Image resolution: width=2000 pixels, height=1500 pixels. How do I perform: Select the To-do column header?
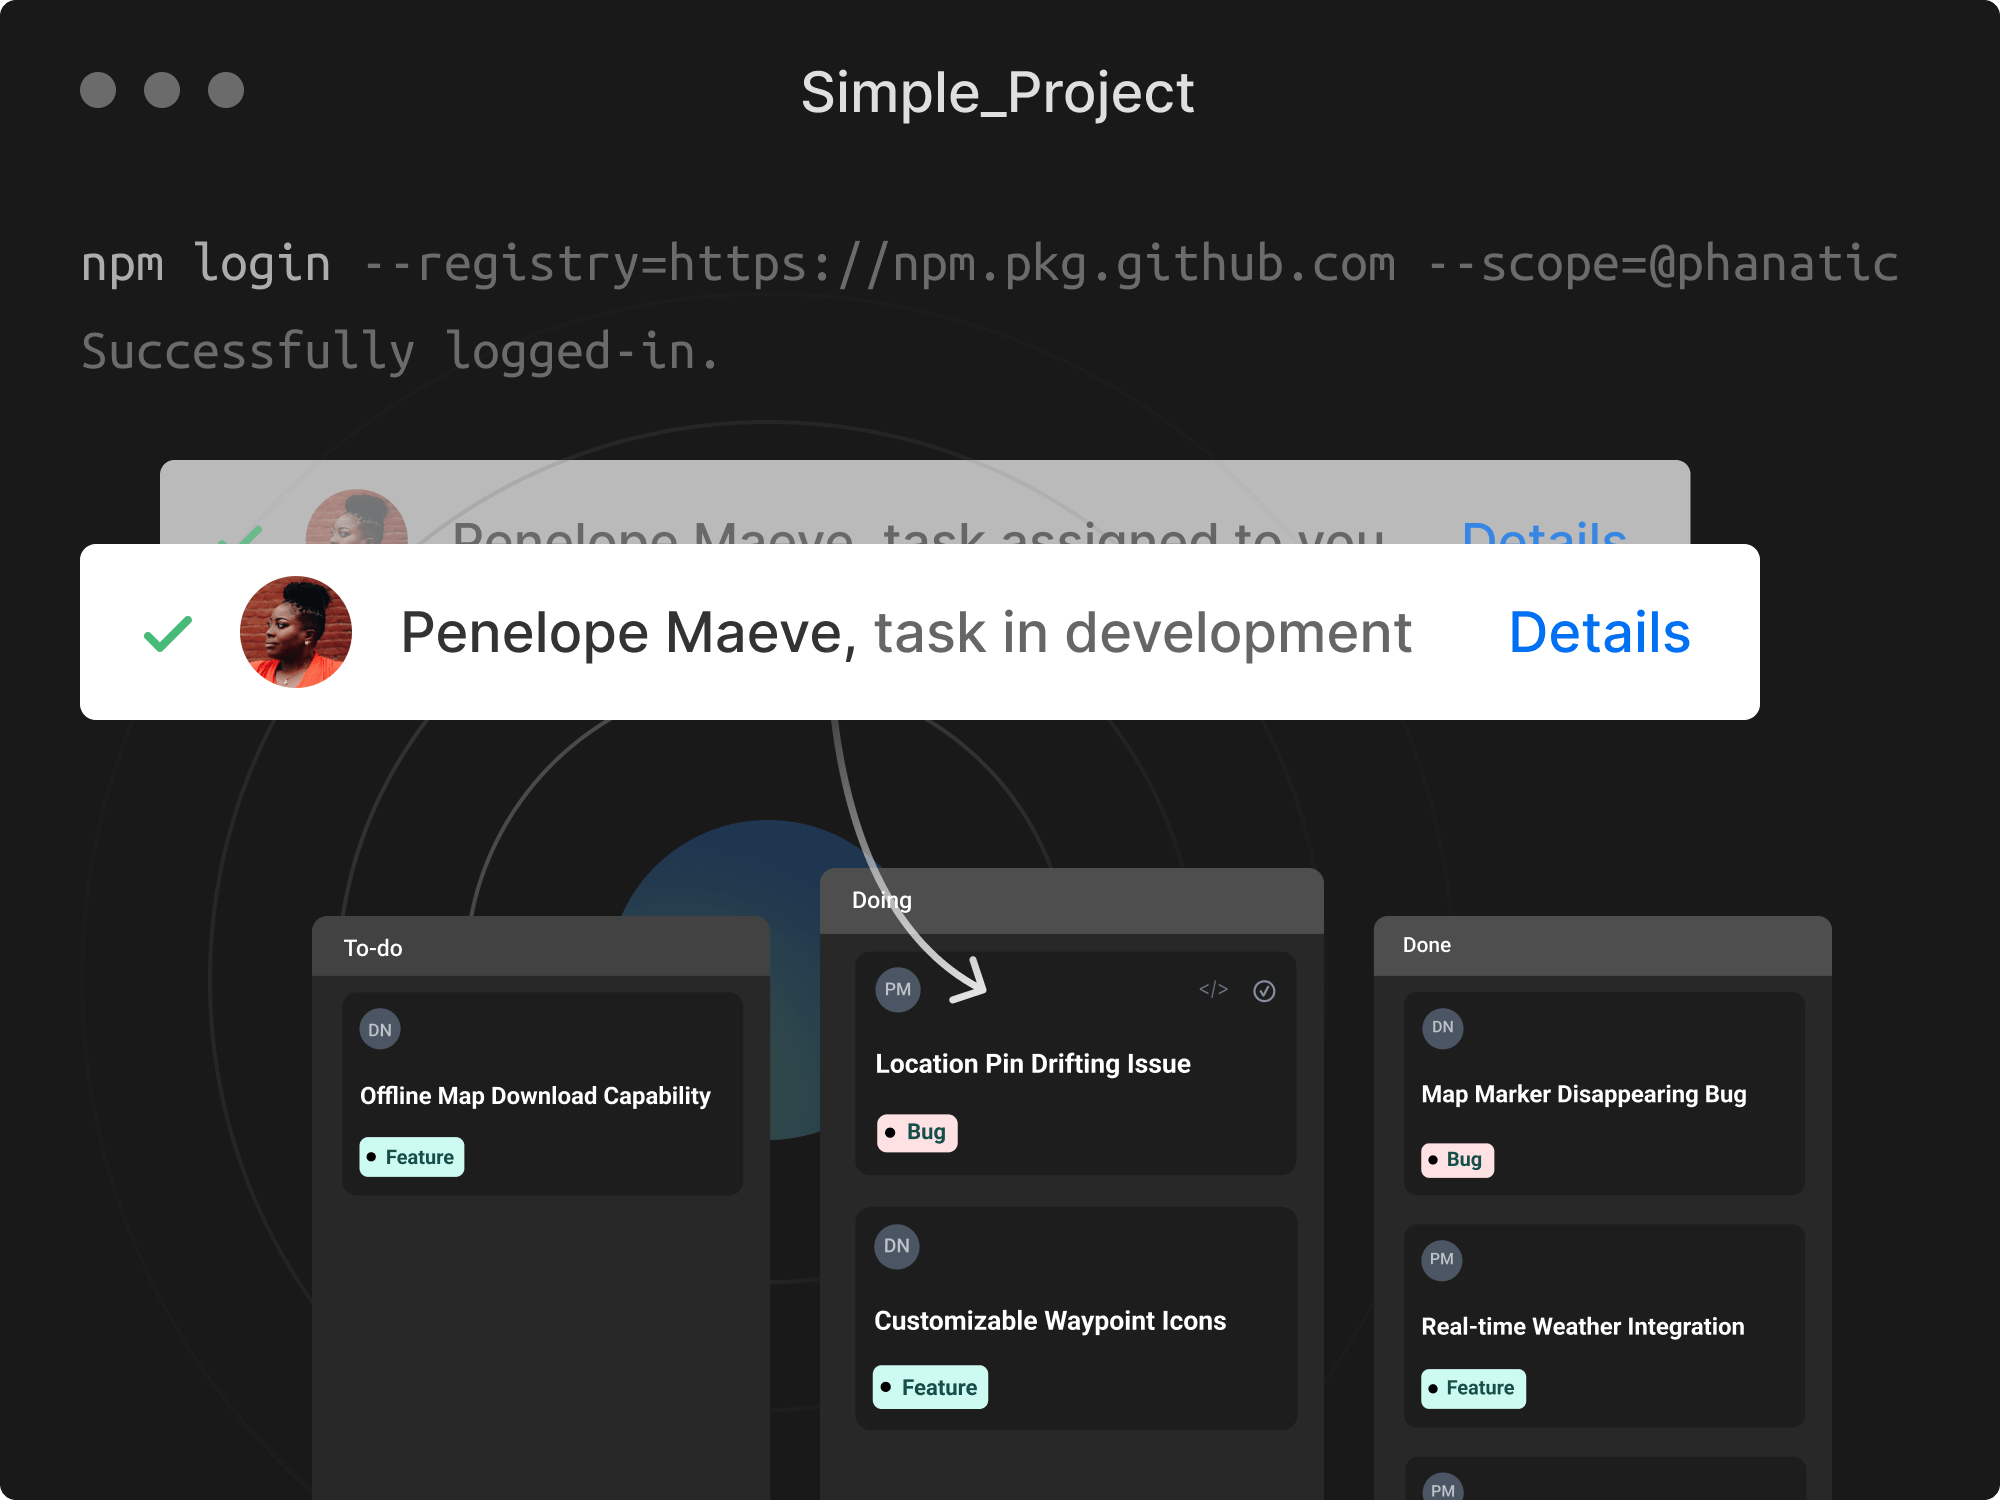pyautogui.click(x=373, y=948)
